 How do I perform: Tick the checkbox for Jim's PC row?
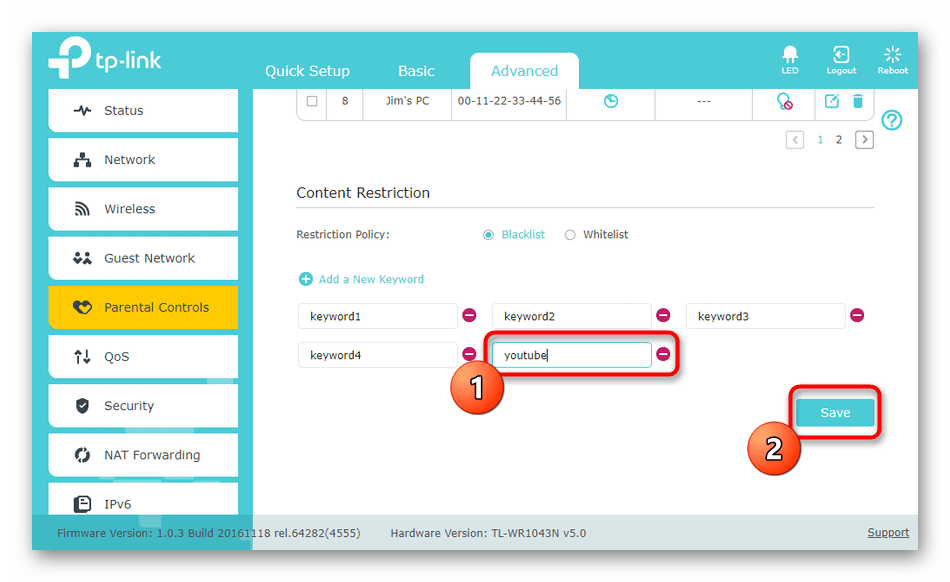pos(312,101)
